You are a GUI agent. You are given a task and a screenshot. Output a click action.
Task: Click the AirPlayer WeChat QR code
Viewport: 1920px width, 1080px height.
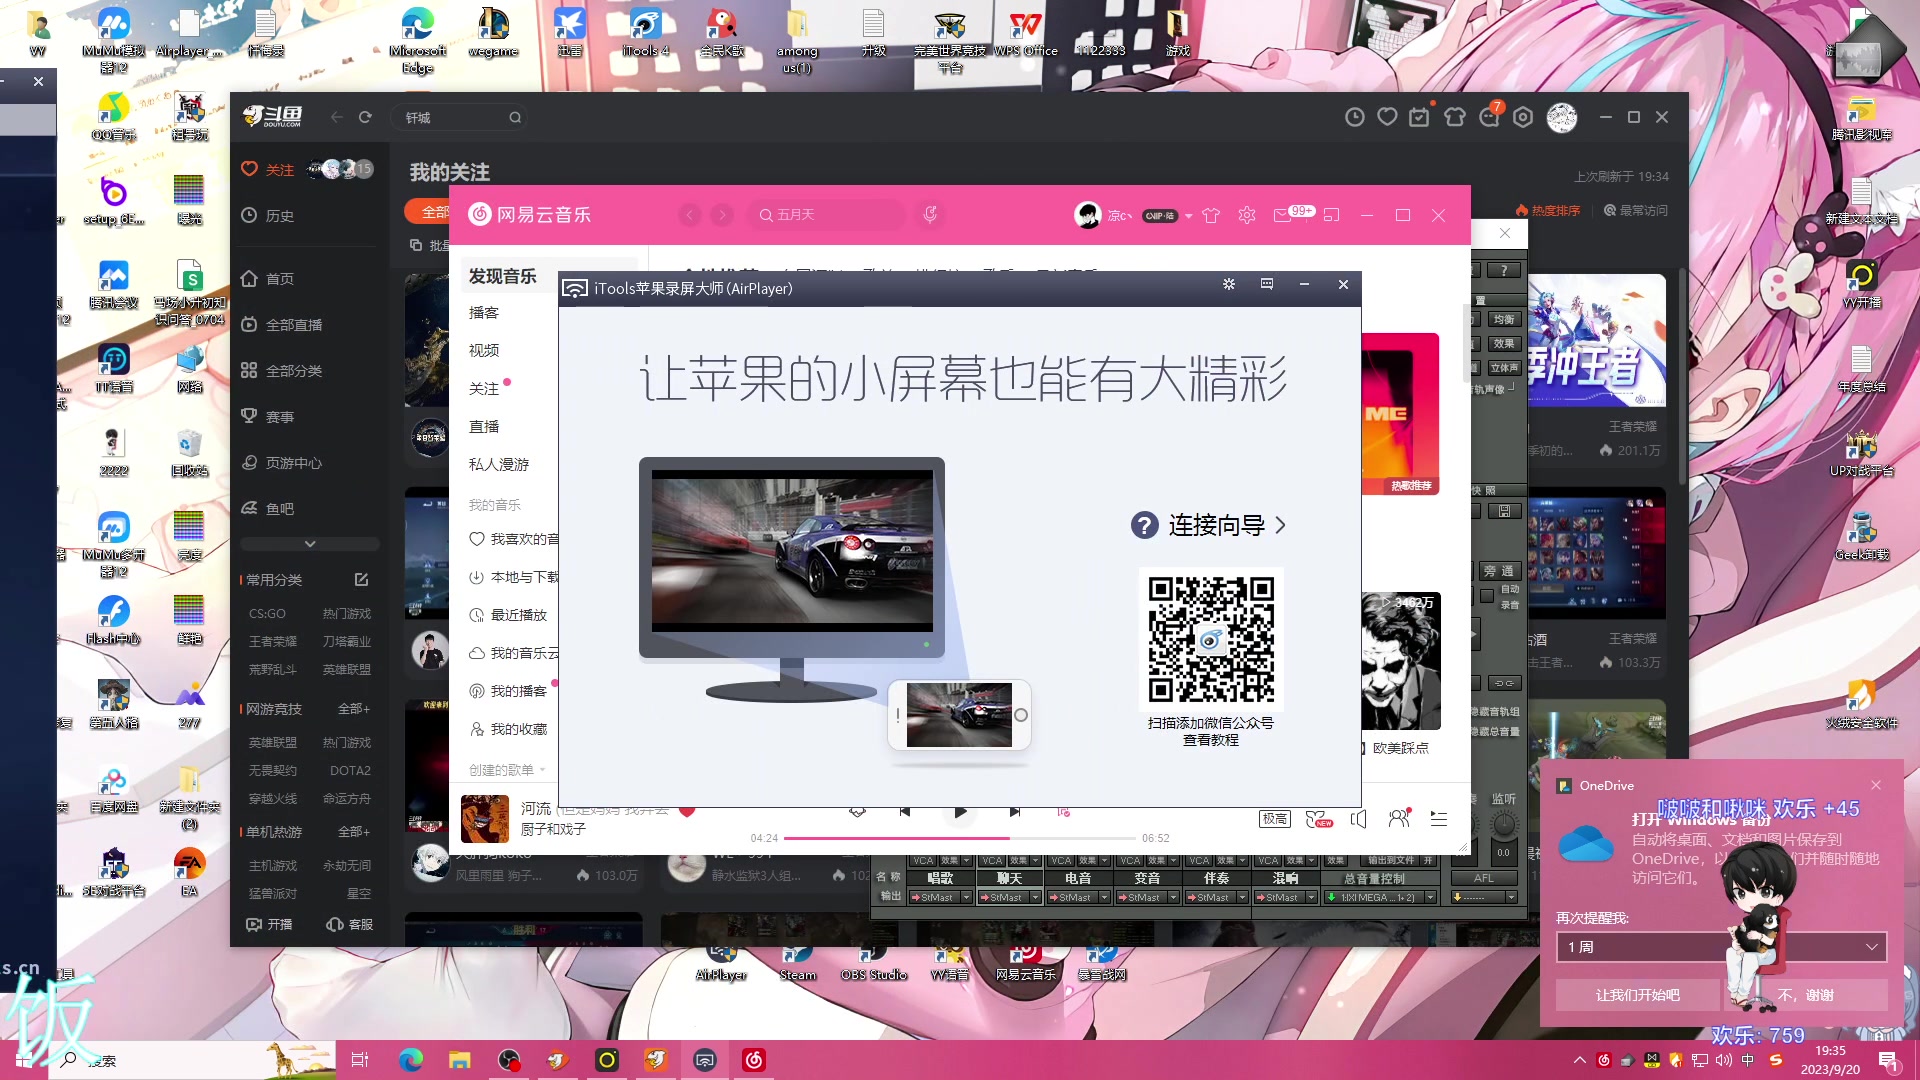(x=1211, y=639)
